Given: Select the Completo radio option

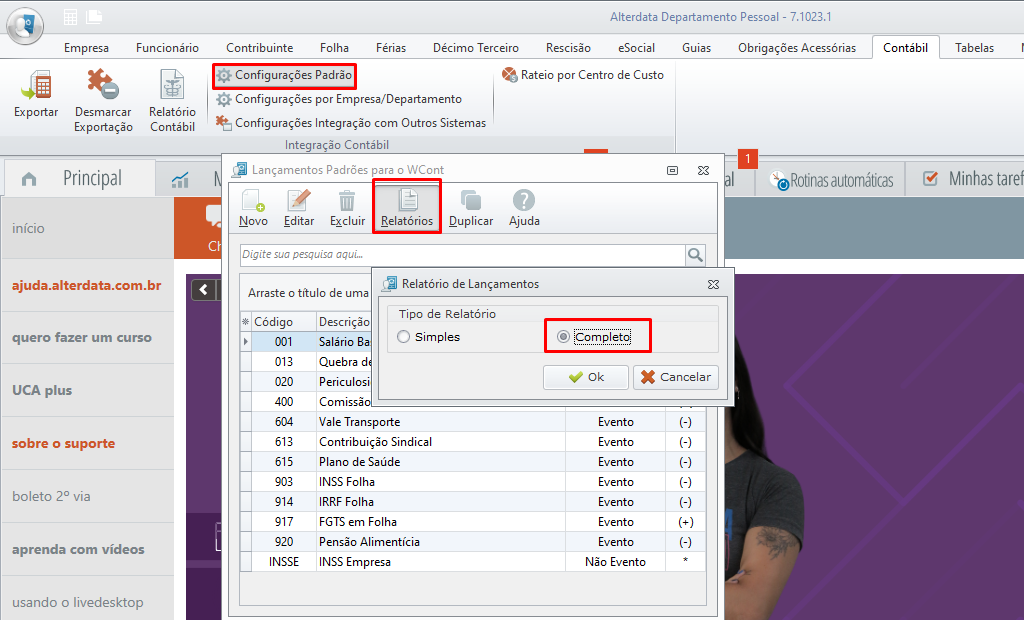Looking at the screenshot, I should (594, 337).
